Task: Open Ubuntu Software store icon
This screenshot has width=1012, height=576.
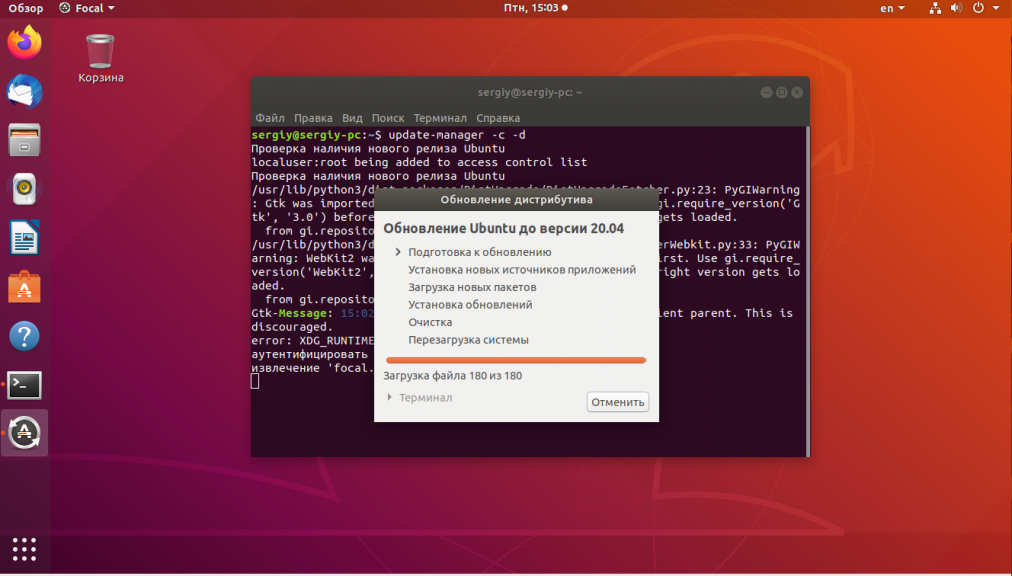Action: pyautogui.click(x=25, y=287)
